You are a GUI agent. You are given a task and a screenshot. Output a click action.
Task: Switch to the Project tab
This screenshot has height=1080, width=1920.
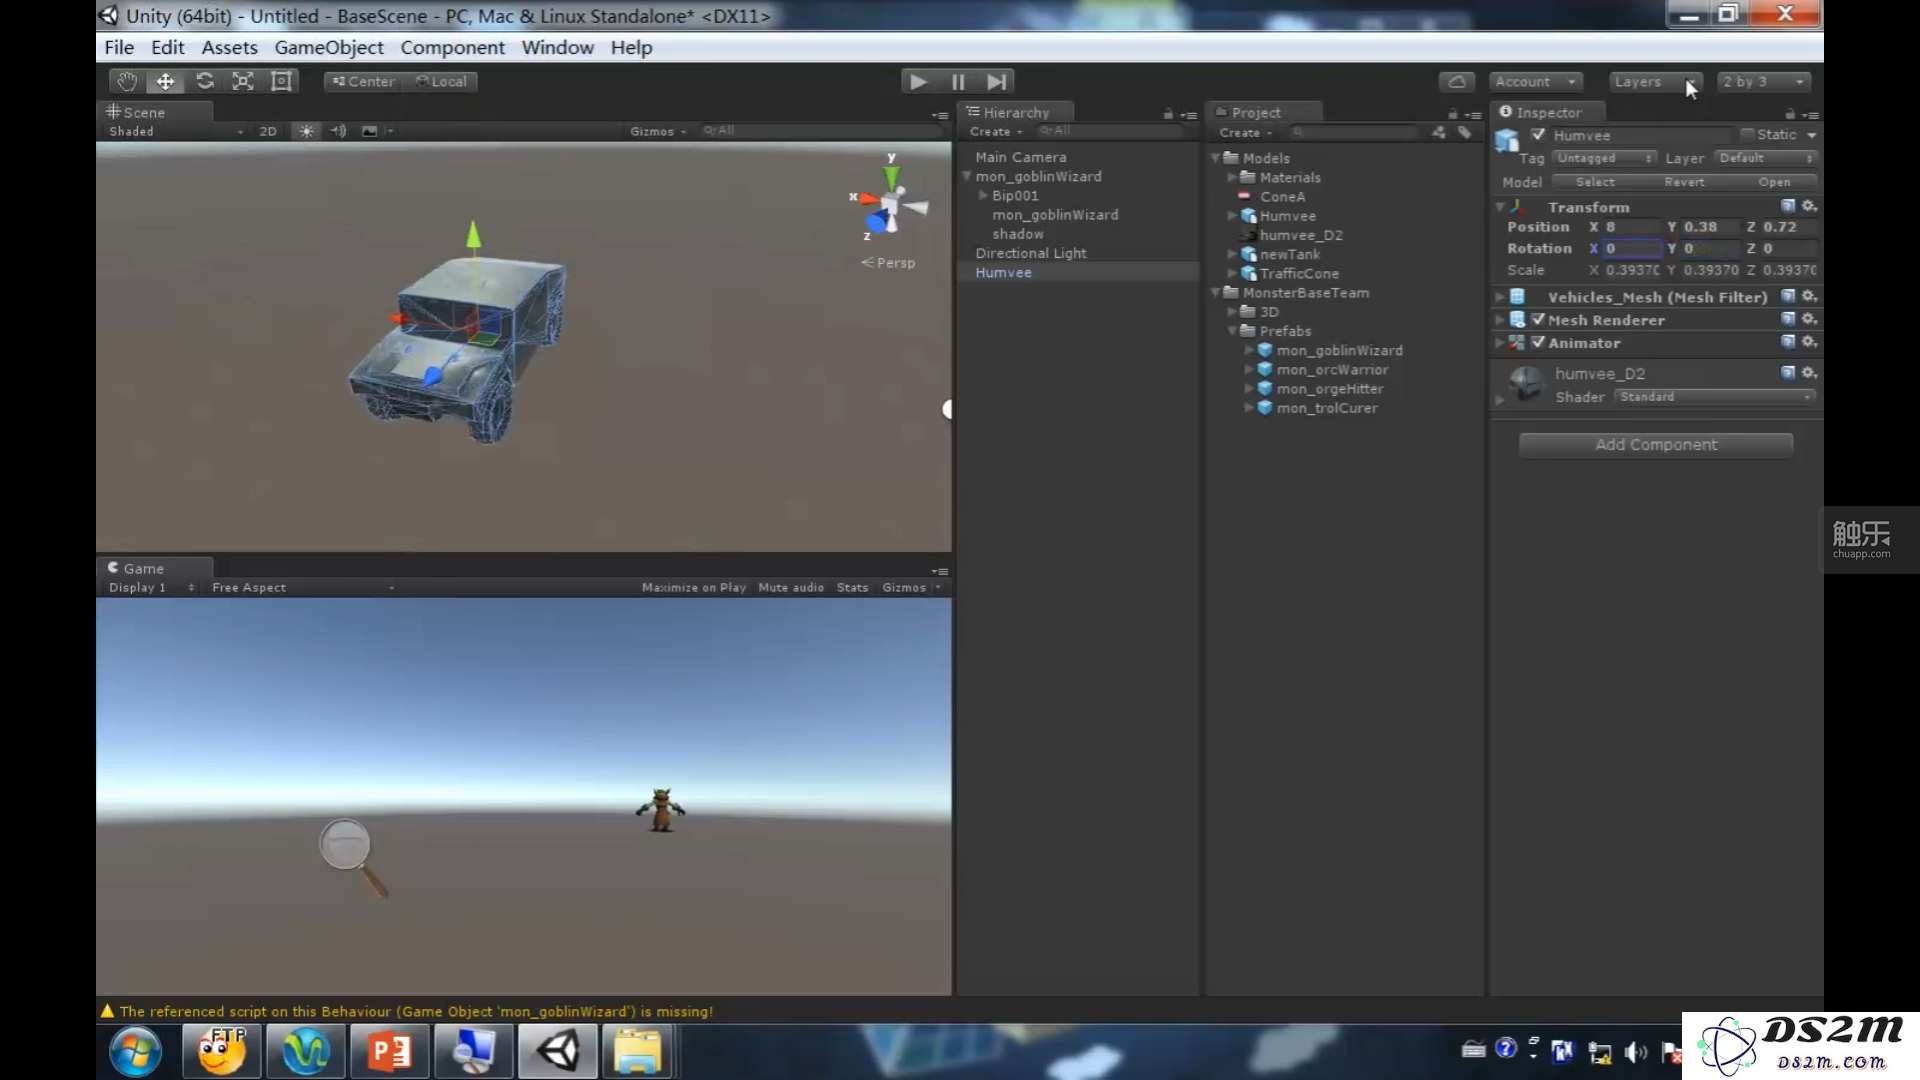(1264, 112)
